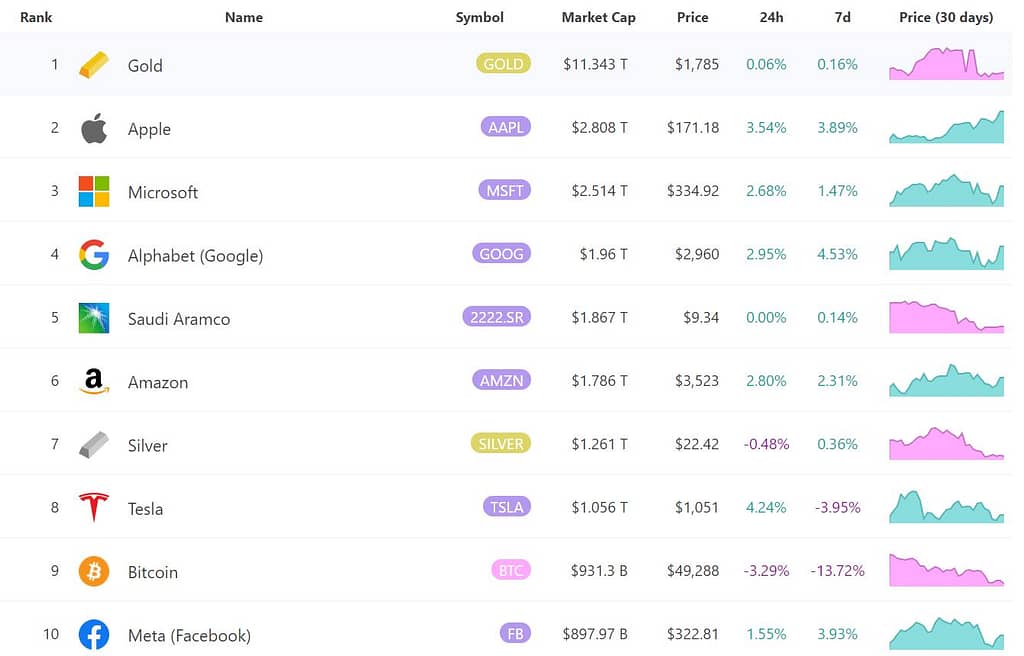
Task: Click the AMZN symbol badge
Action: [x=502, y=380]
